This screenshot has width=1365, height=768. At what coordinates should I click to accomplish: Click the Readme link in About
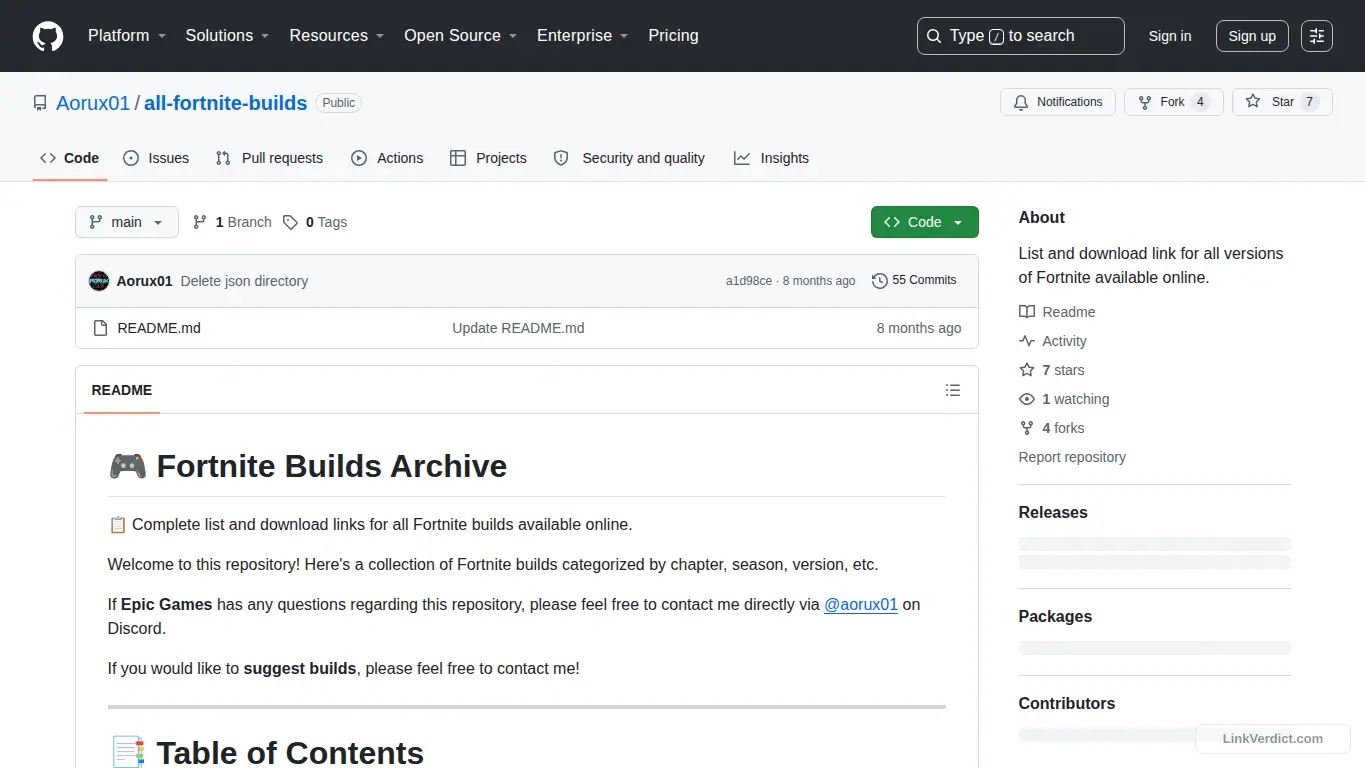pyautogui.click(x=1057, y=312)
